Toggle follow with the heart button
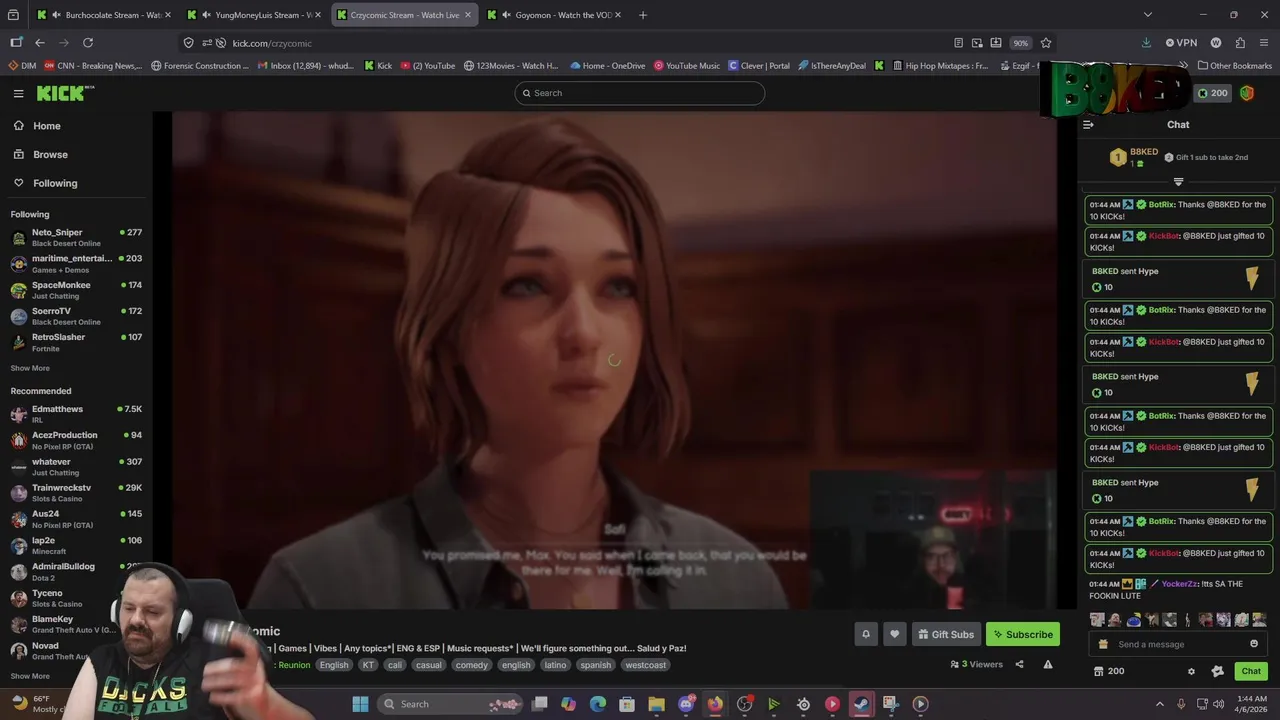The image size is (1280, 720). click(895, 634)
